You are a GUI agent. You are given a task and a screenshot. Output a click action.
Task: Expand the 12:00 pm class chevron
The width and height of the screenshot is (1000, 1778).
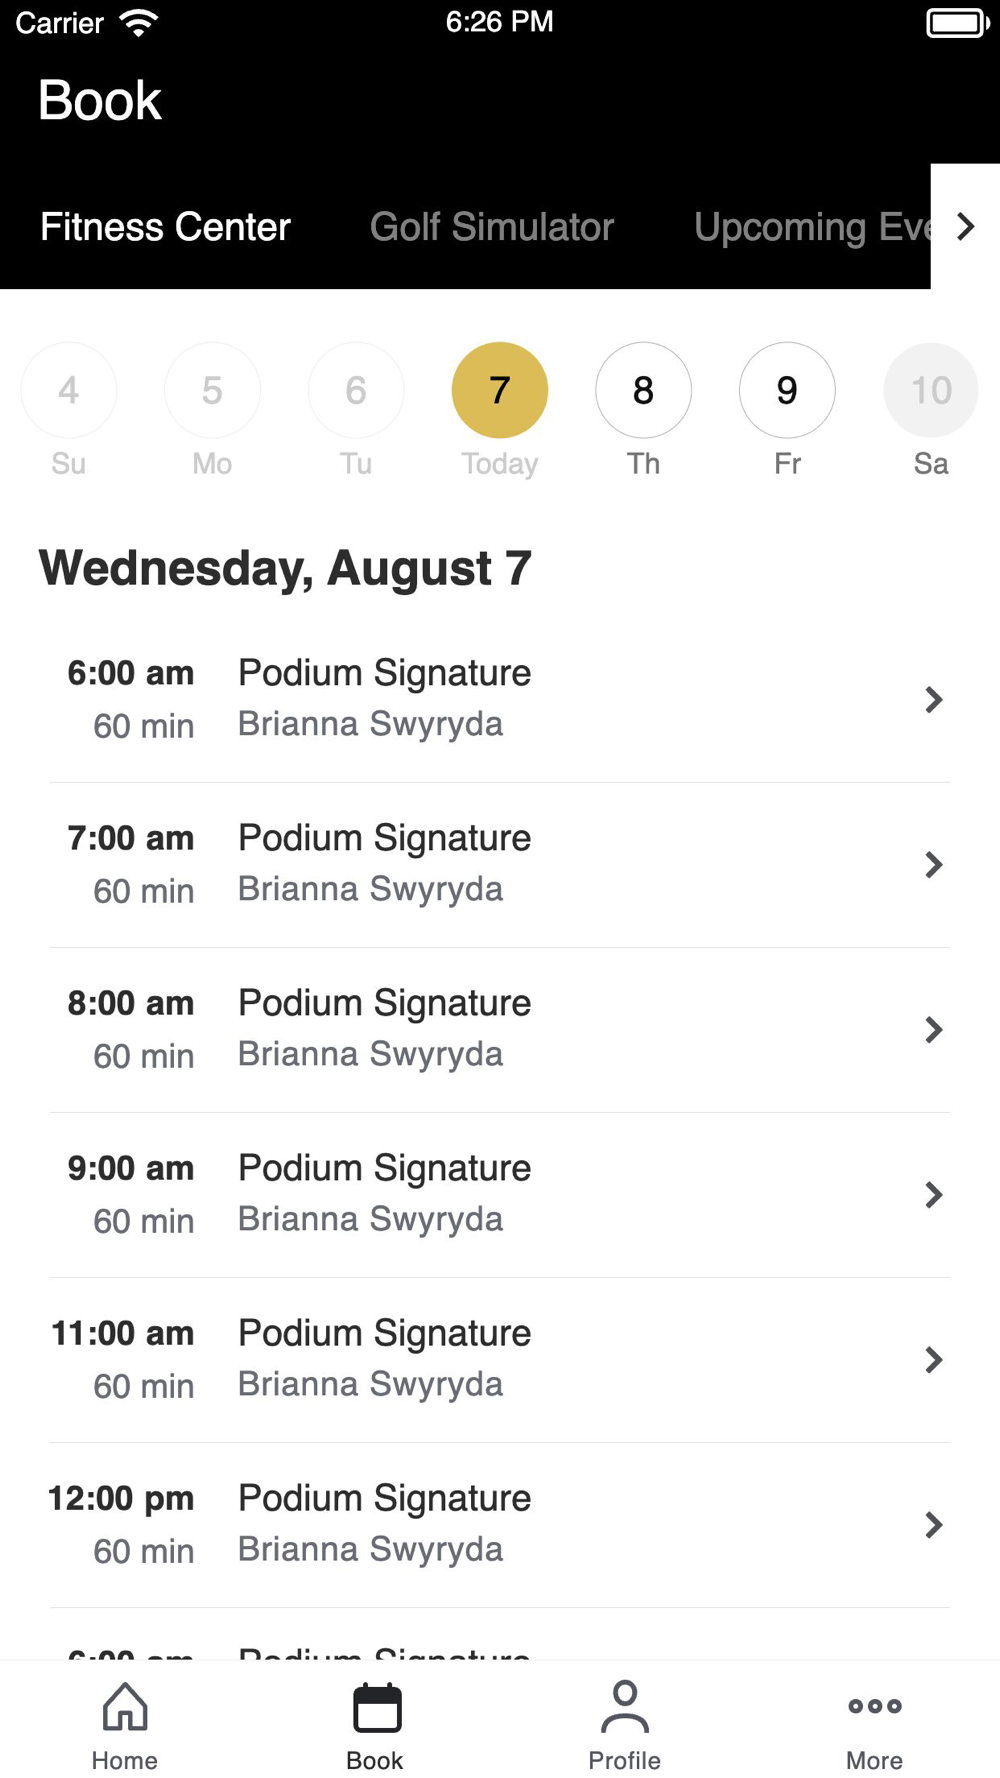click(933, 1525)
